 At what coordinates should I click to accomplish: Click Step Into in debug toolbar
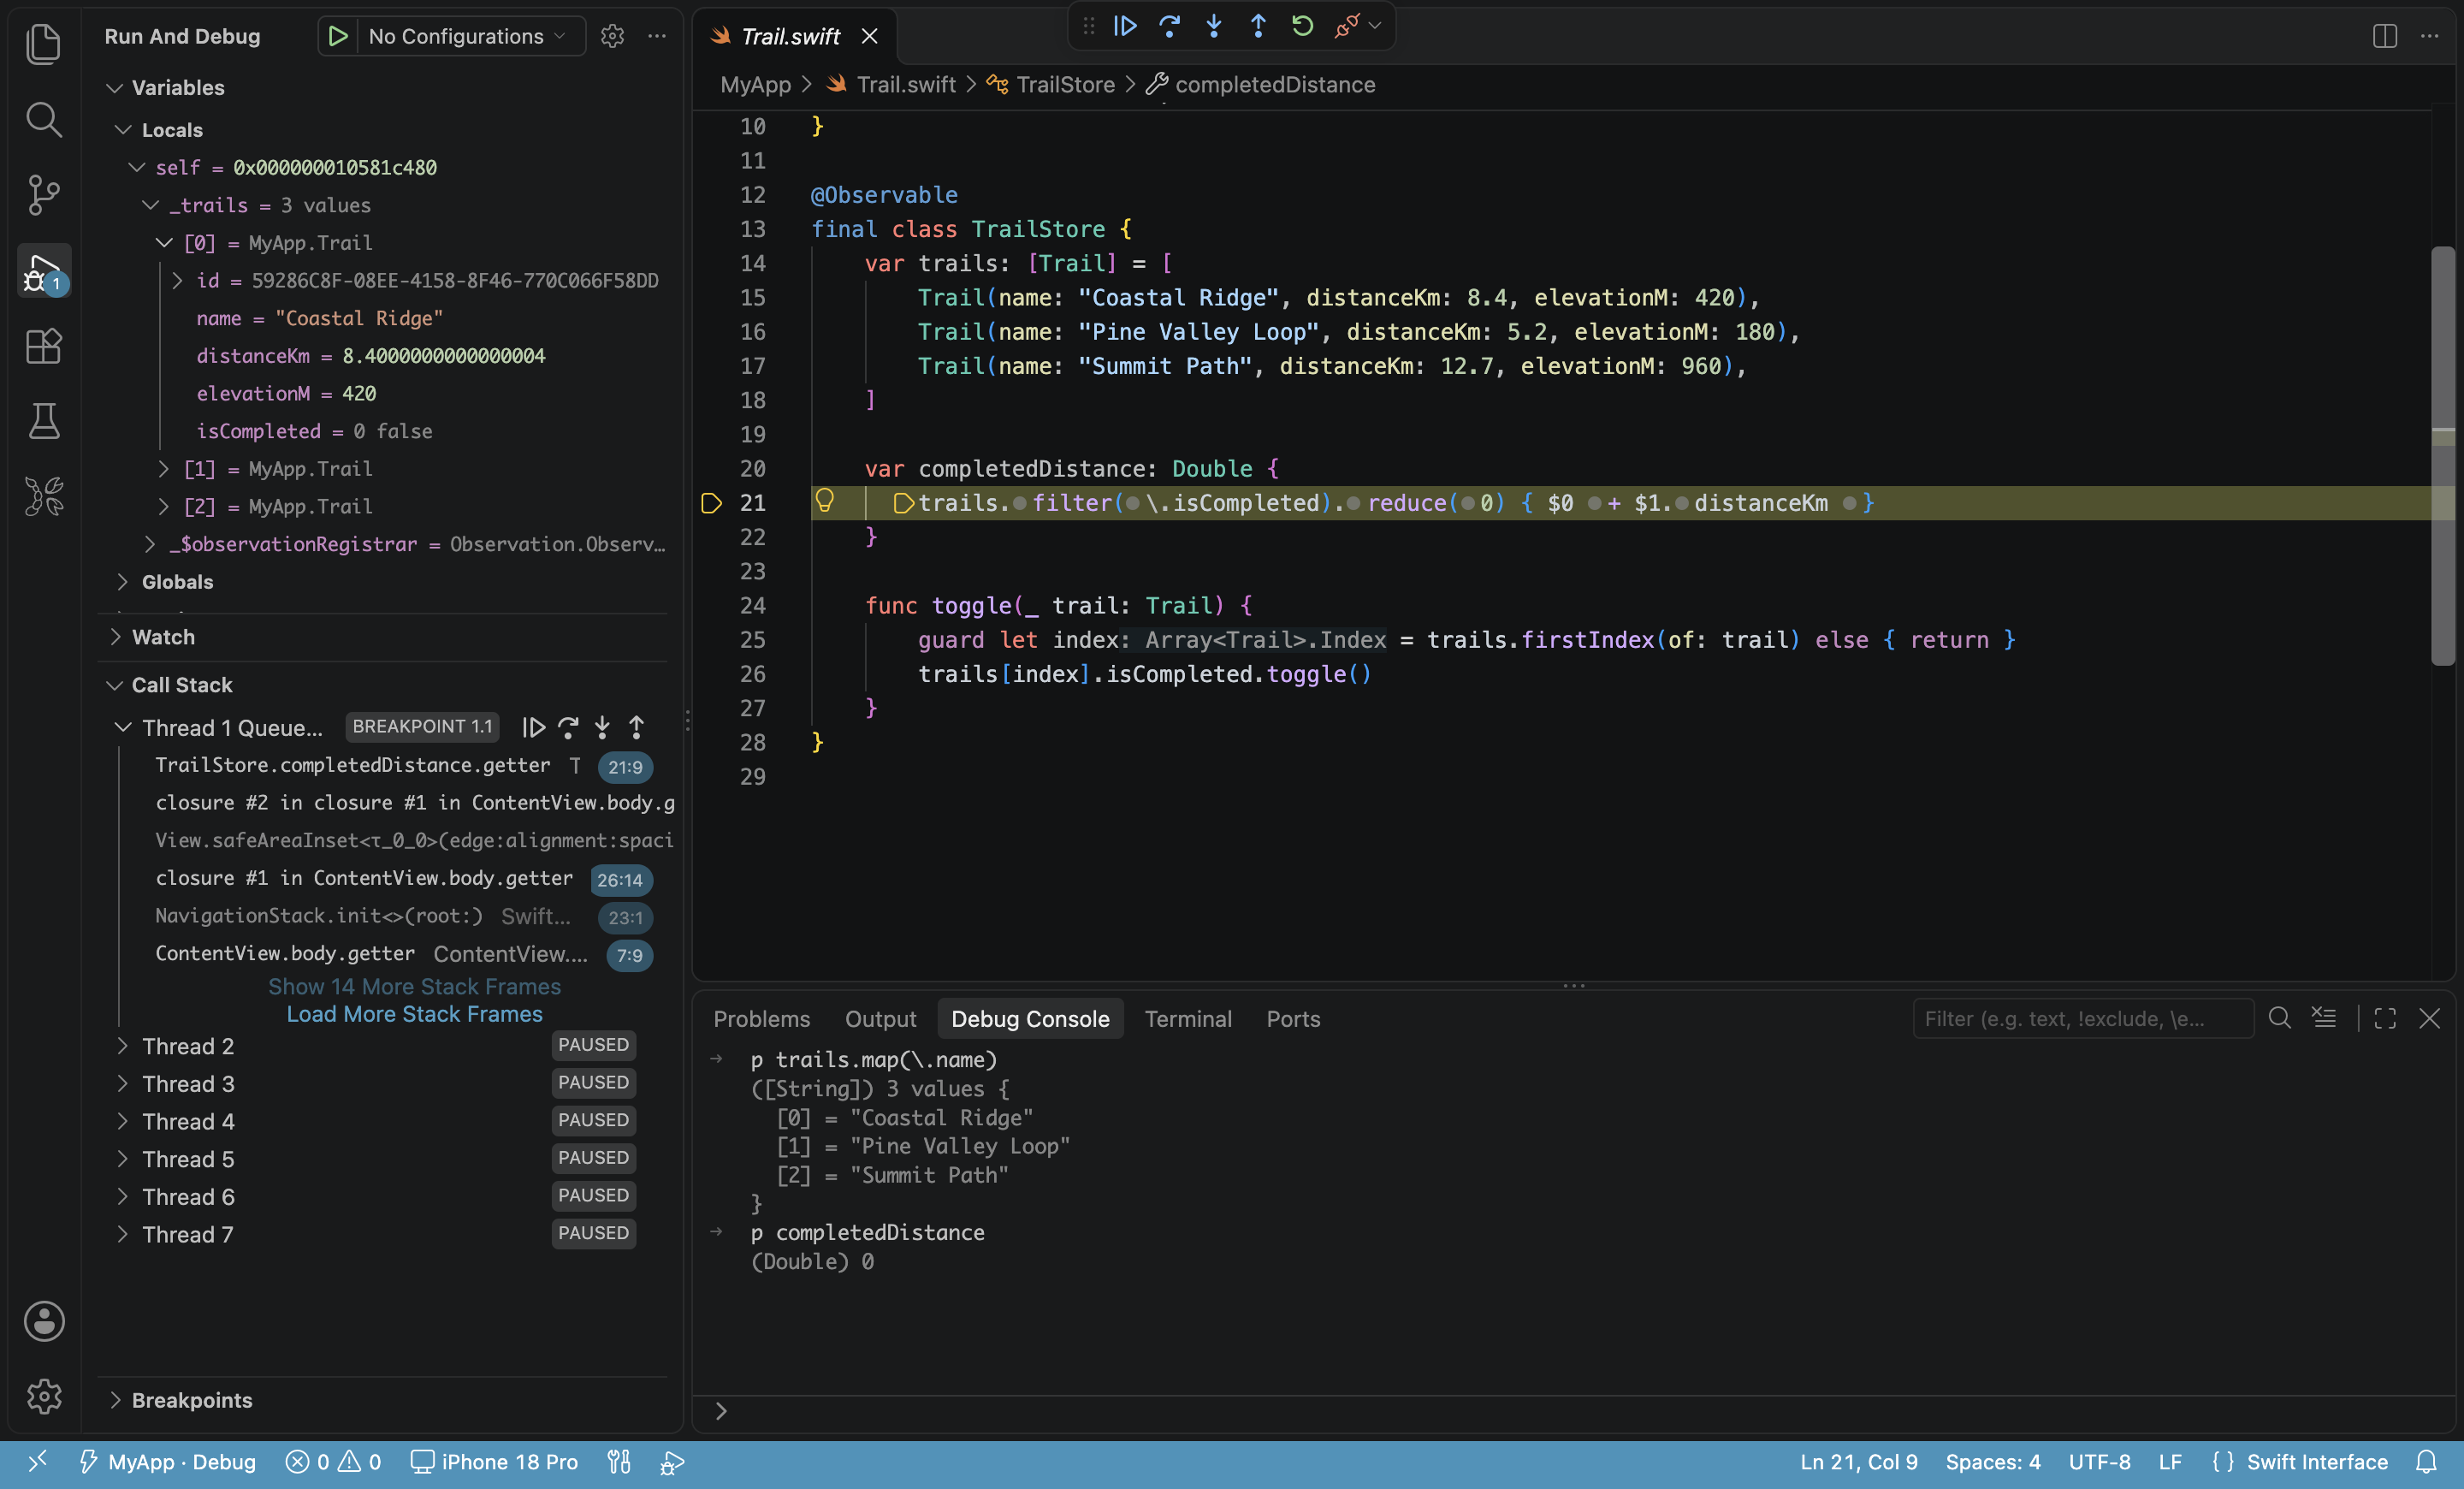pos(1214,26)
